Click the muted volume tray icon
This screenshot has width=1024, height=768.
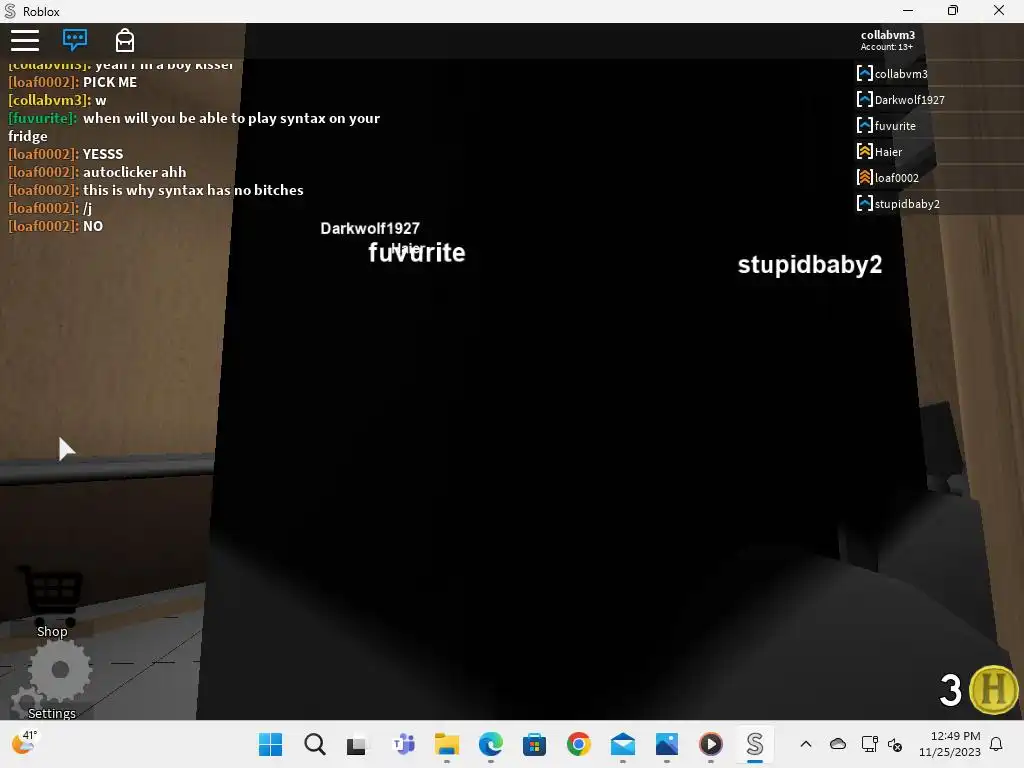pyautogui.click(x=895, y=744)
